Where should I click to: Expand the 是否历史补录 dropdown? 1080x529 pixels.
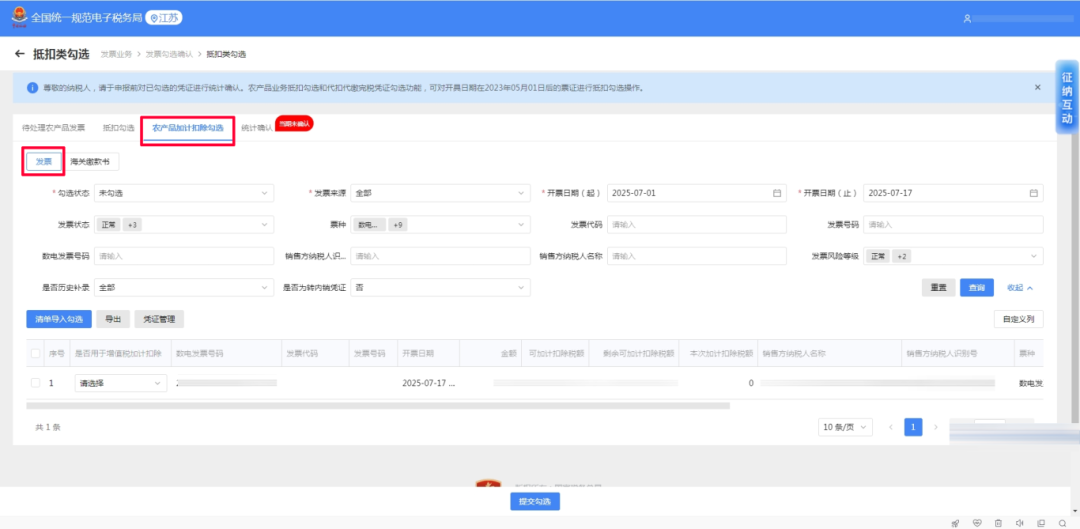[x=184, y=287]
